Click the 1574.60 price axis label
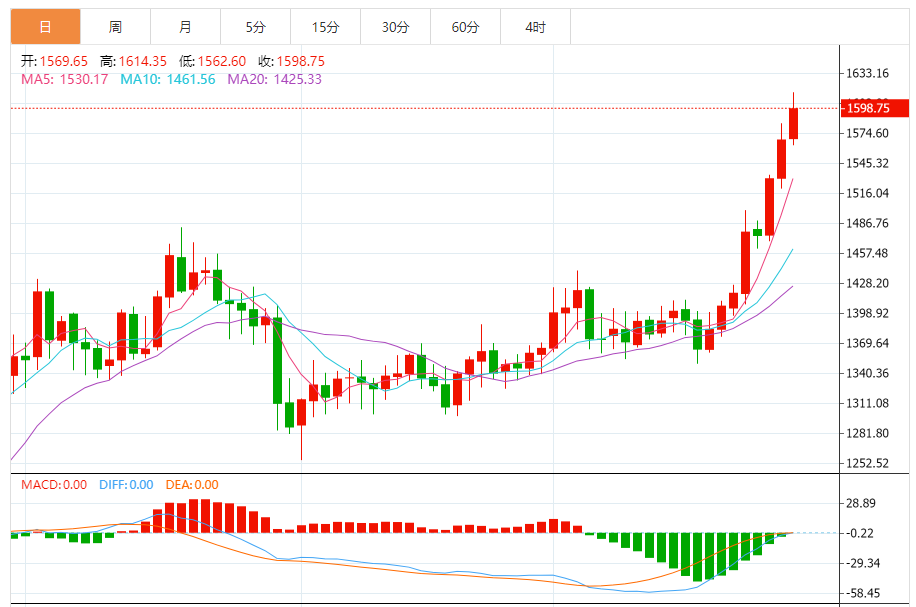This screenshot has width=916, height=607. click(868, 134)
